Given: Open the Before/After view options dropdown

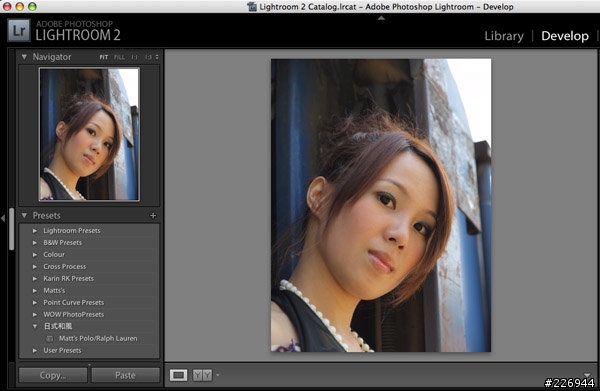Looking at the screenshot, I should click(x=218, y=375).
